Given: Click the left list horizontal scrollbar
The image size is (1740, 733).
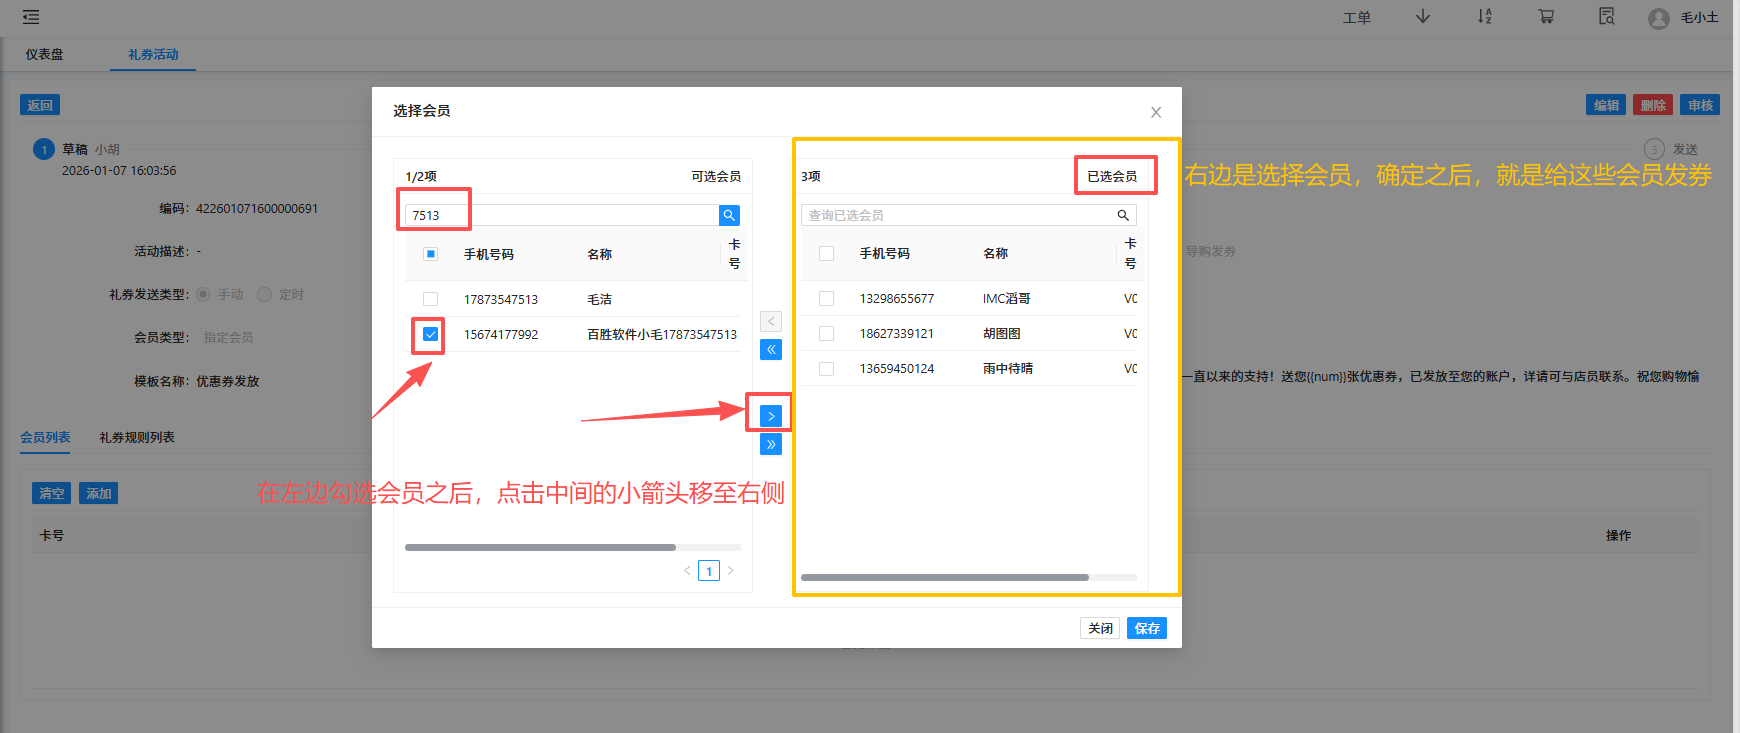Looking at the screenshot, I should click(540, 547).
